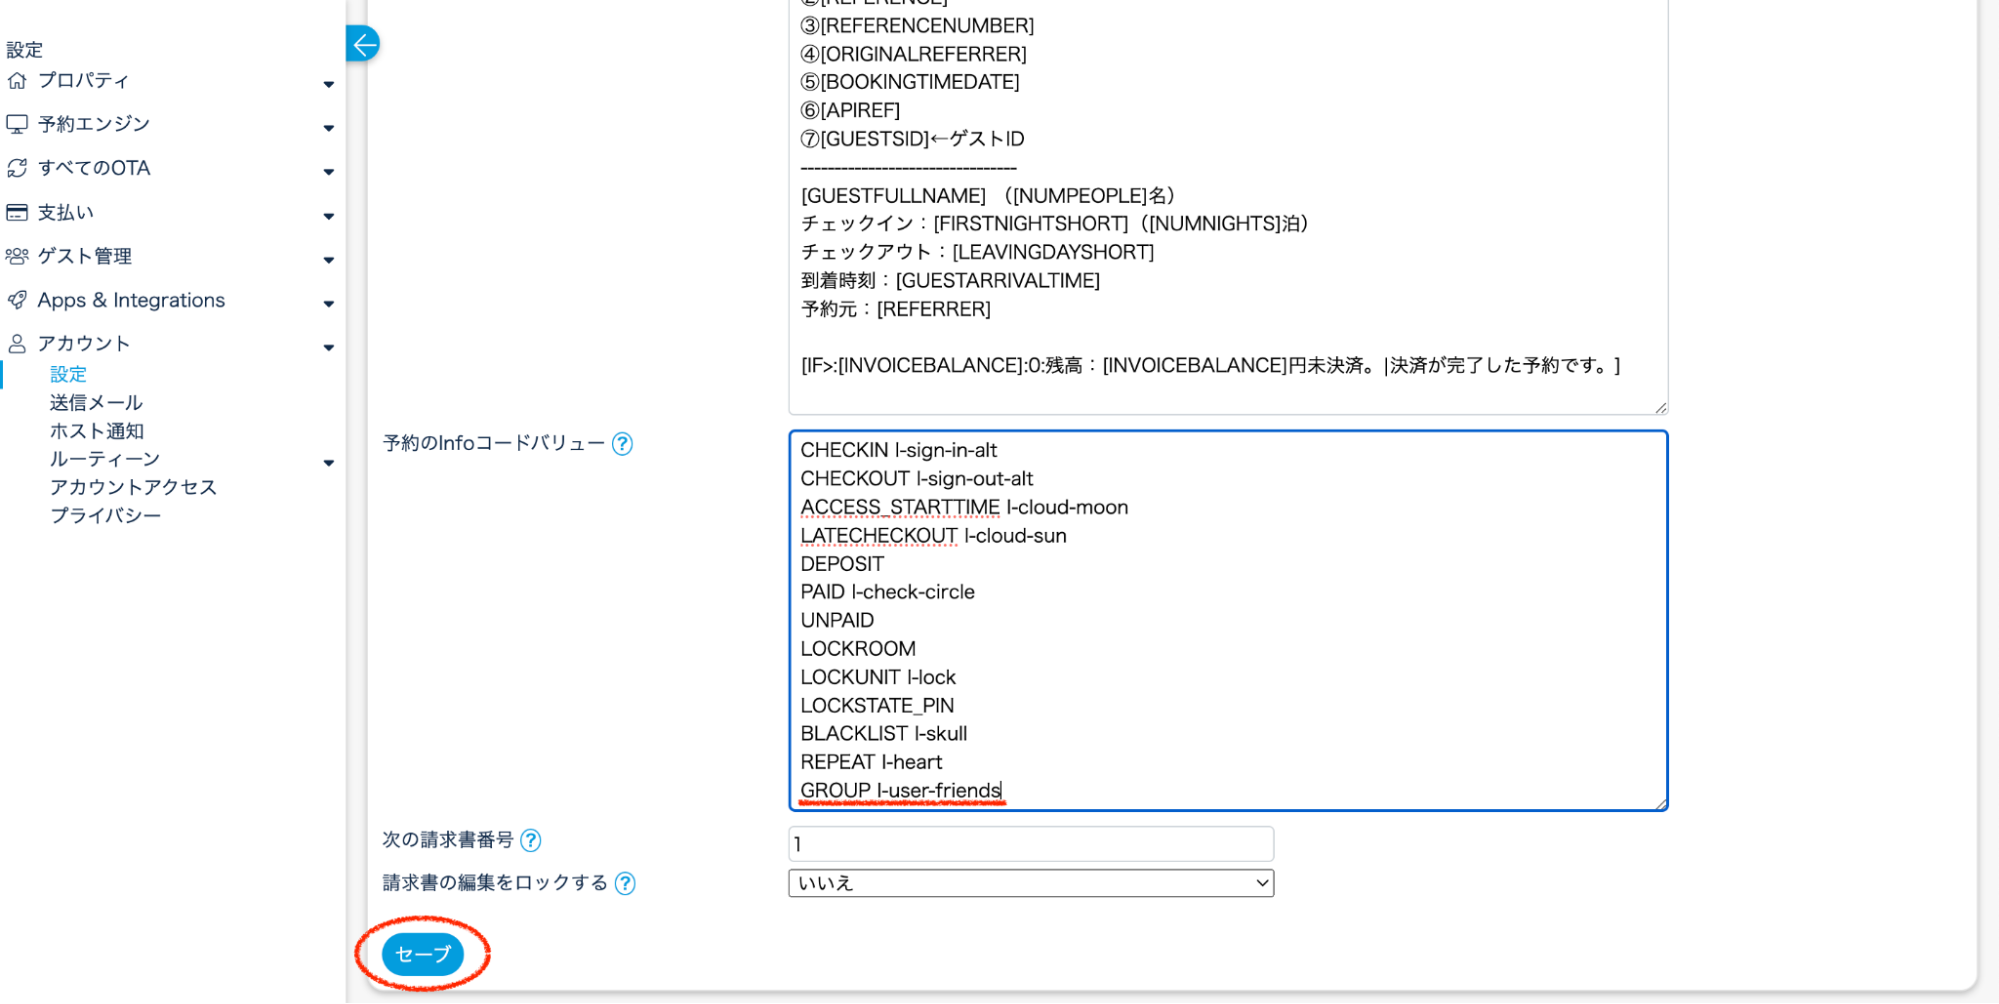1999x1004 pixels.
Task: Click the house icon beside プロパティ
Action: pyautogui.click(x=17, y=81)
